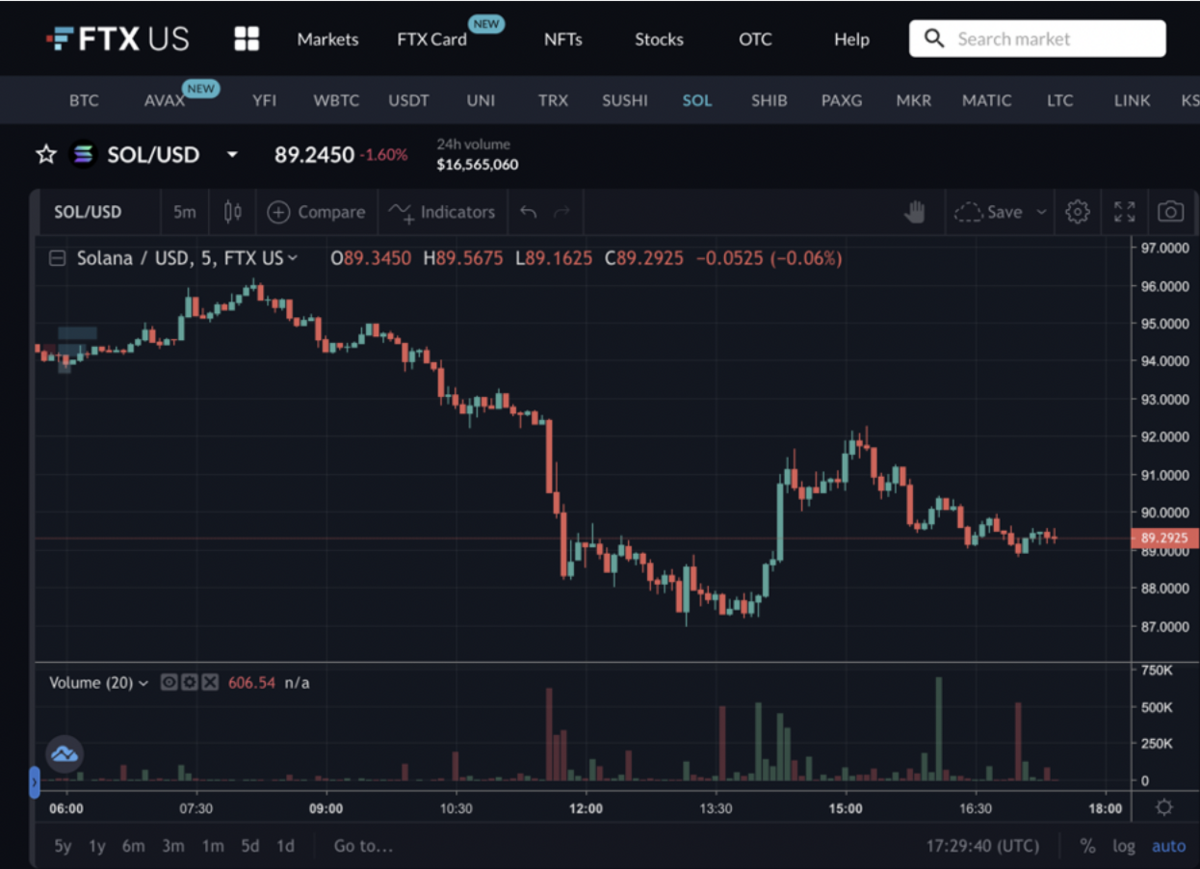Open the OTC page
The image size is (1200, 869).
(755, 40)
